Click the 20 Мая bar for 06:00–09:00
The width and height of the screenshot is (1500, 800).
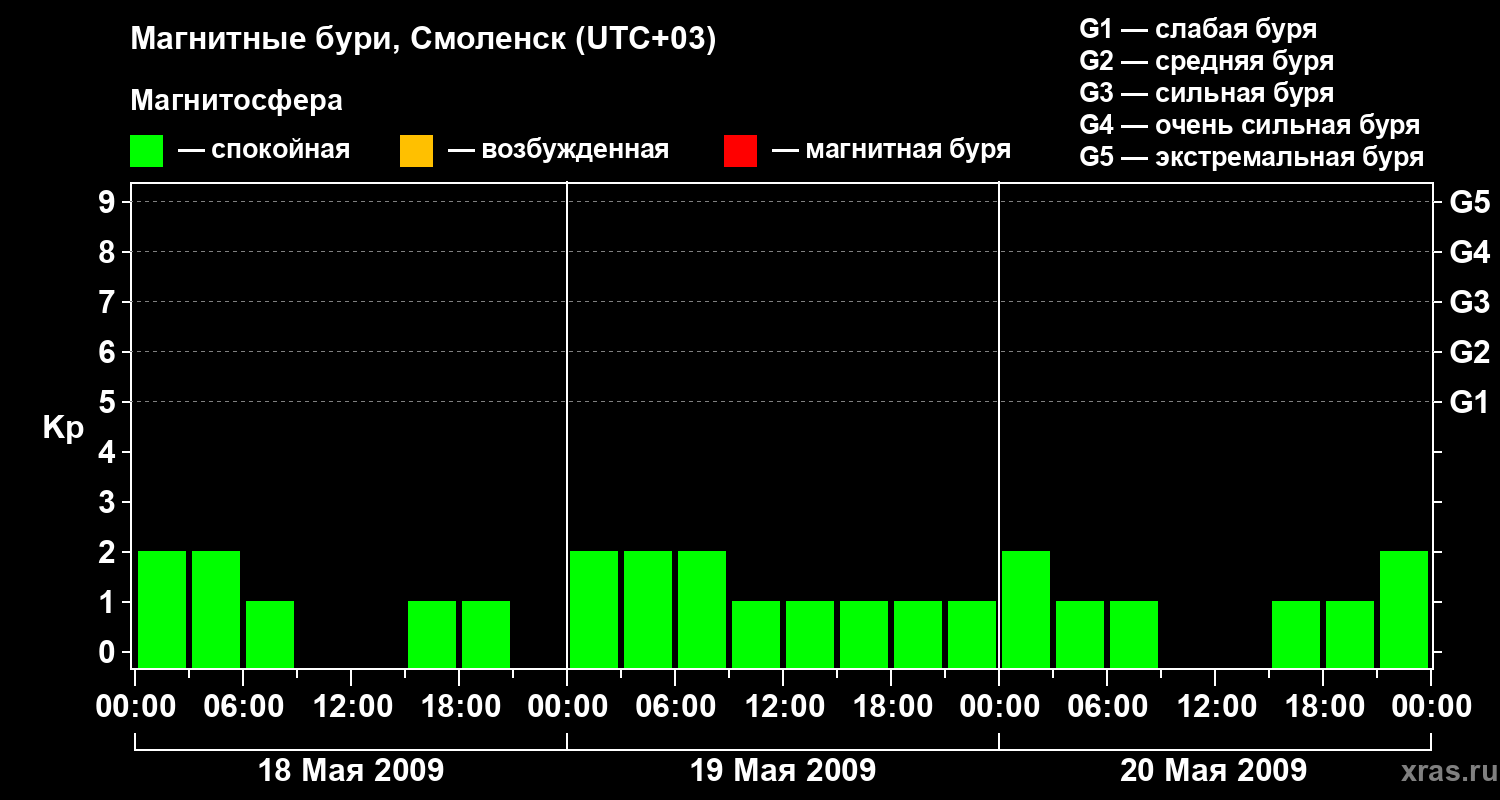[1134, 634]
